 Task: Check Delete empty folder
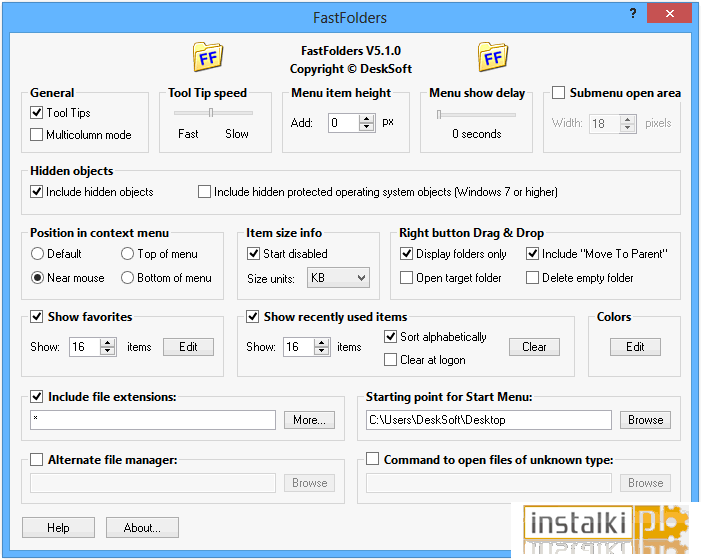pos(532,278)
